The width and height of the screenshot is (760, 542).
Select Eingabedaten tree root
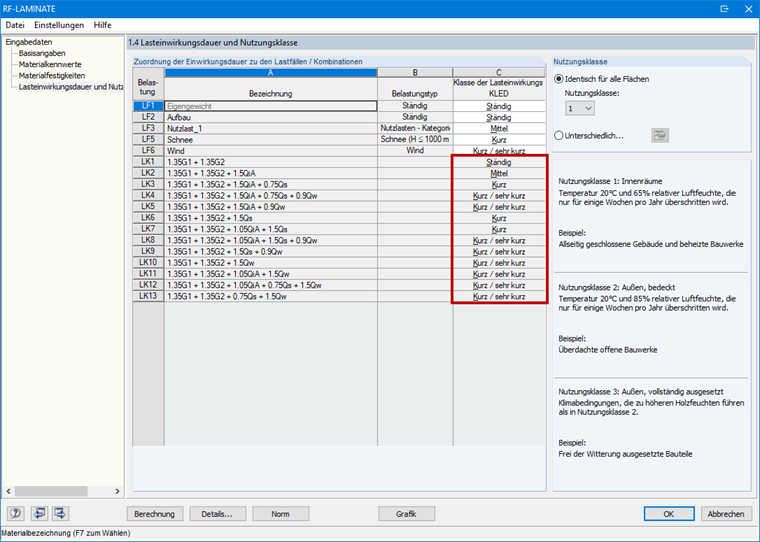coord(29,42)
